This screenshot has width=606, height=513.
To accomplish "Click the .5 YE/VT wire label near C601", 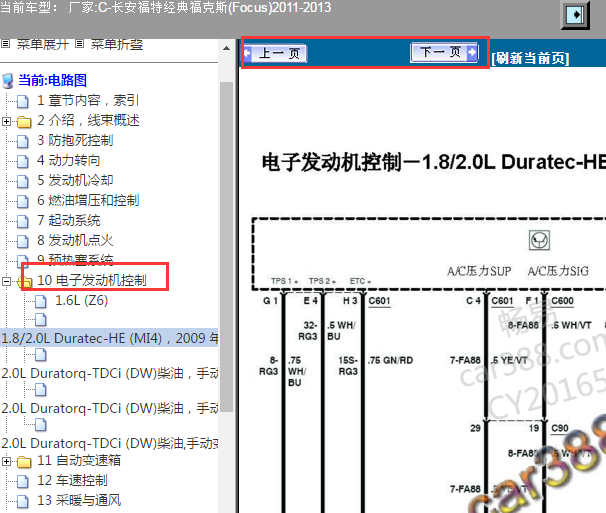I will tap(509, 360).
